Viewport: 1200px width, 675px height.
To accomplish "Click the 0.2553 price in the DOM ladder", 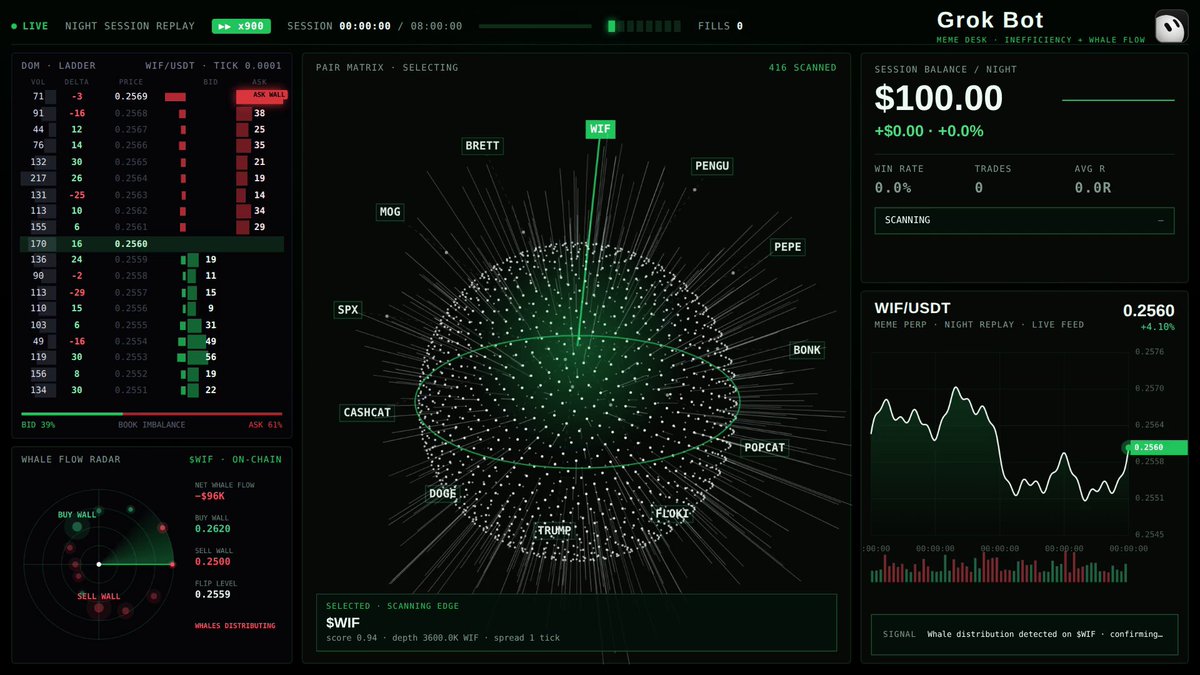I will [131, 357].
